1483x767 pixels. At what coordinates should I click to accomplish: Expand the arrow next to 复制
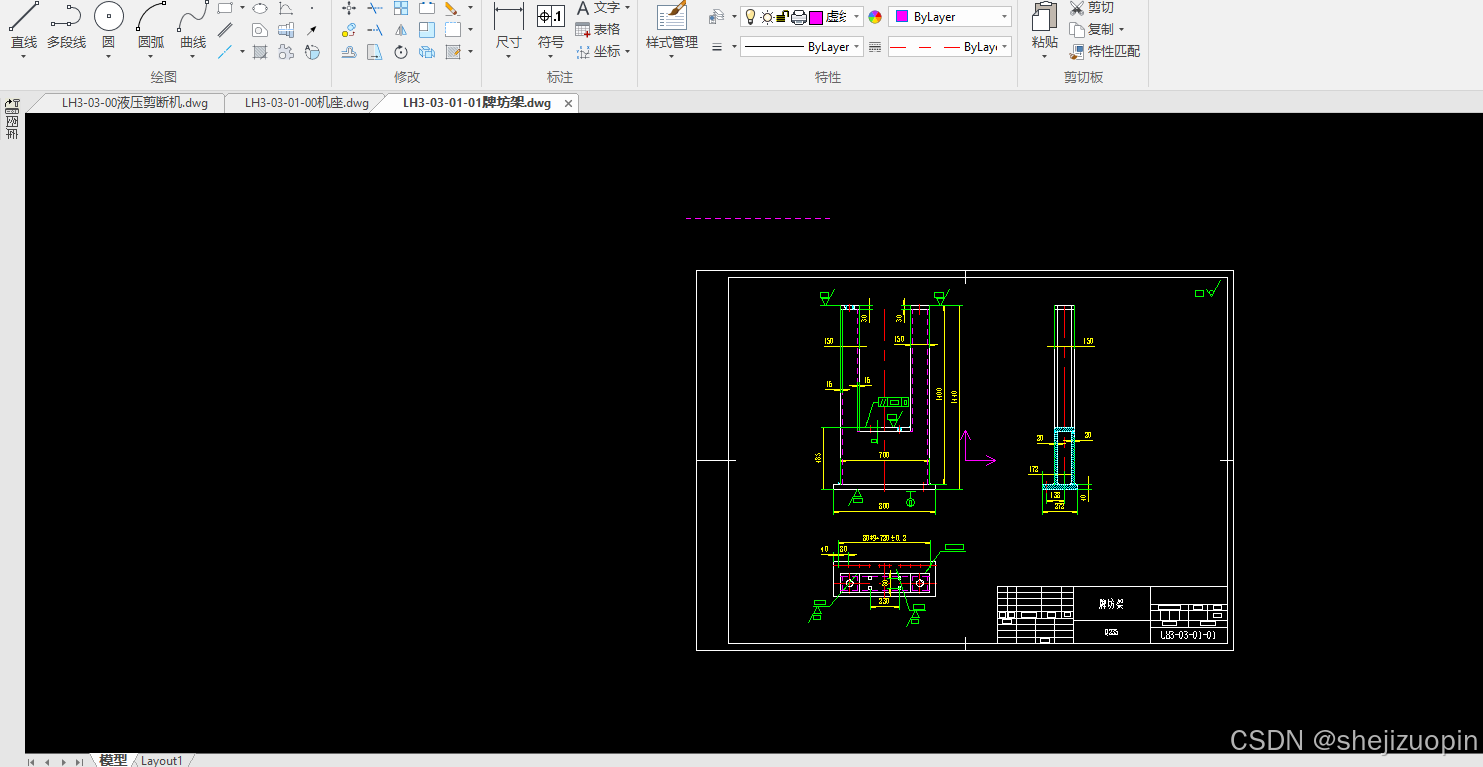click(1121, 30)
